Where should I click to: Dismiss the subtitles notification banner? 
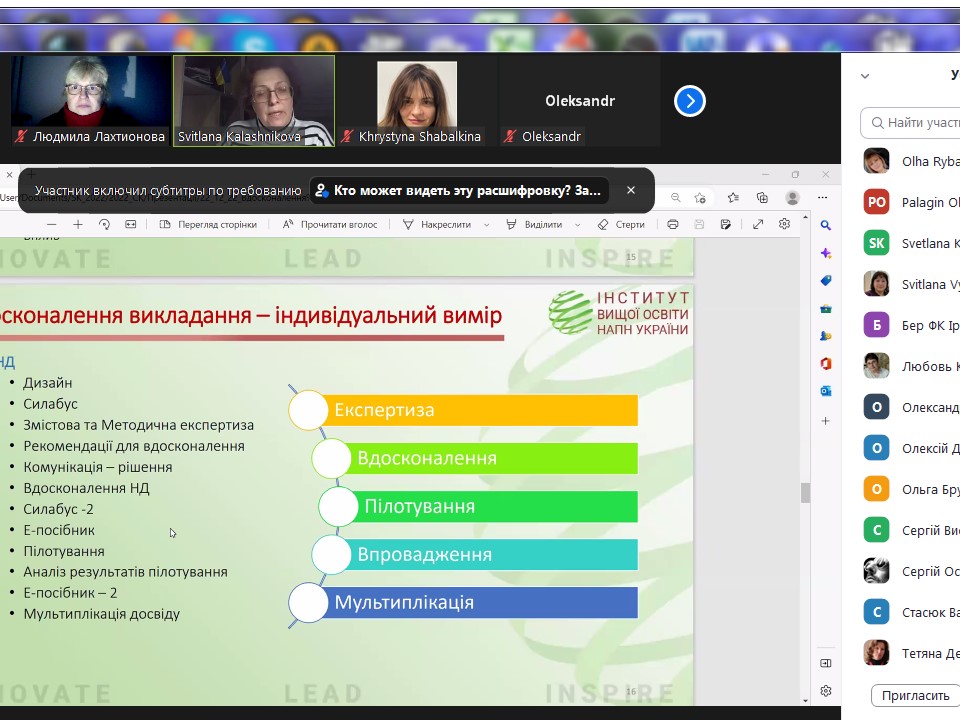coord(631,190)
